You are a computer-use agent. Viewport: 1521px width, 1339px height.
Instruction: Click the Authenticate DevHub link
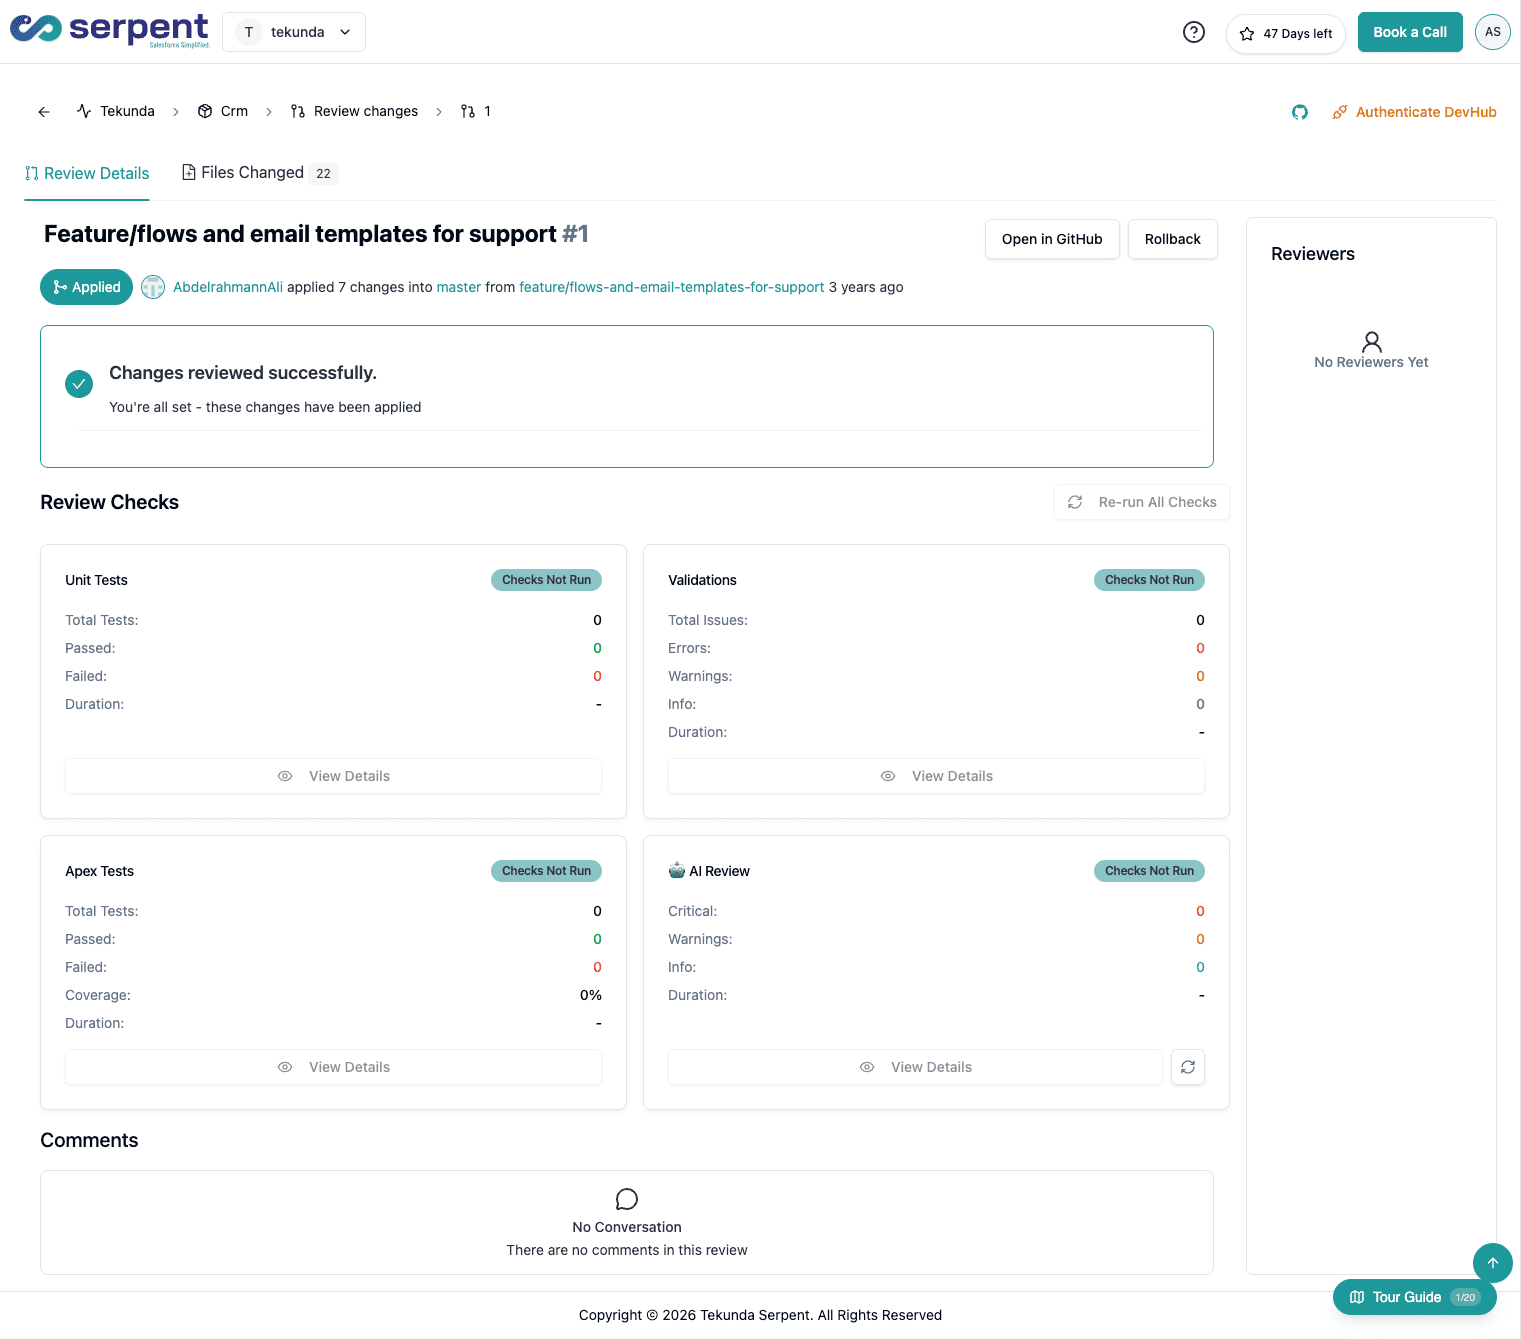point(1426,112)
